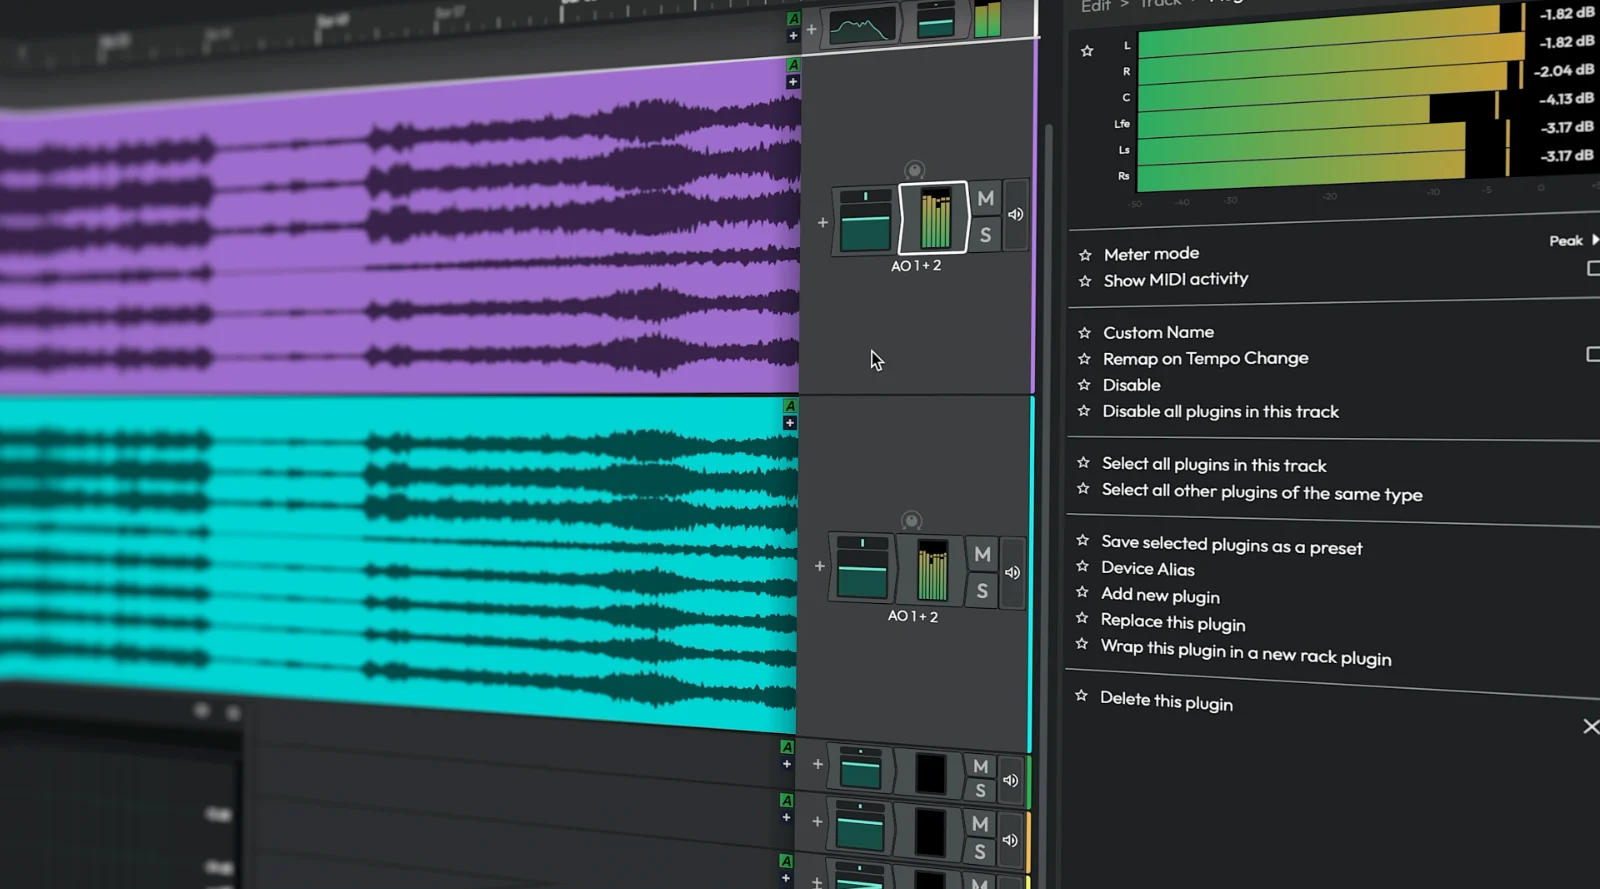Screen dimensions: 1600x889
Task: Open the volume and pan plugin on cyan track
Action: click(862, 568)
